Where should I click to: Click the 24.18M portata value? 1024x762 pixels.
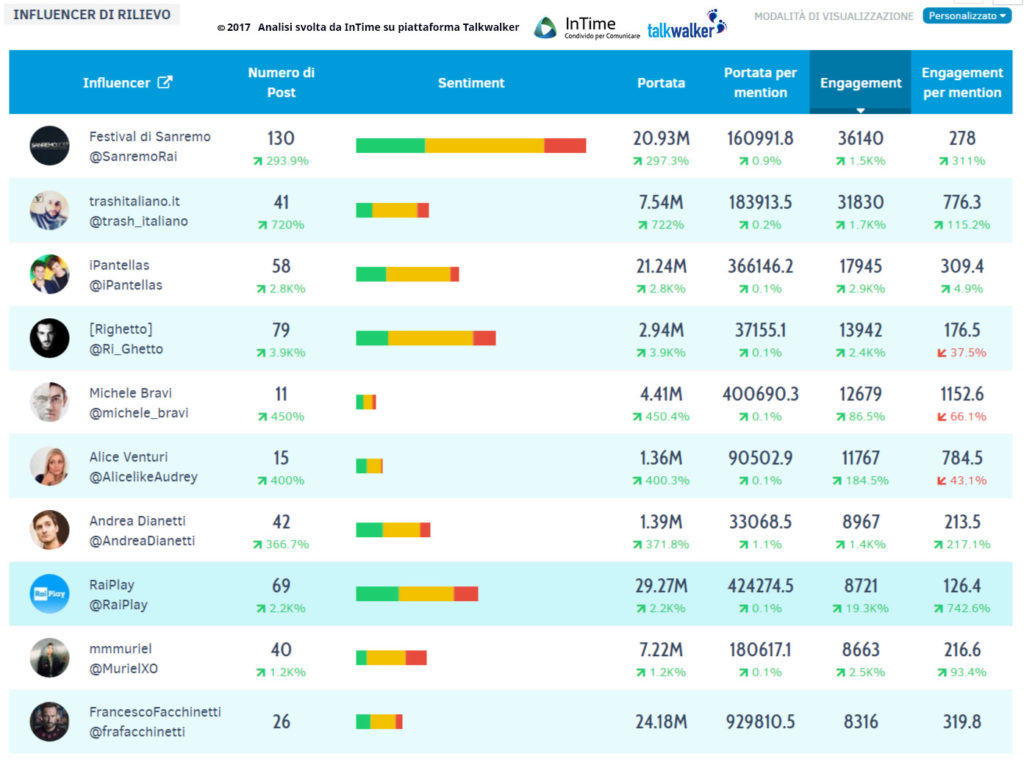click(x=661, y=722)
